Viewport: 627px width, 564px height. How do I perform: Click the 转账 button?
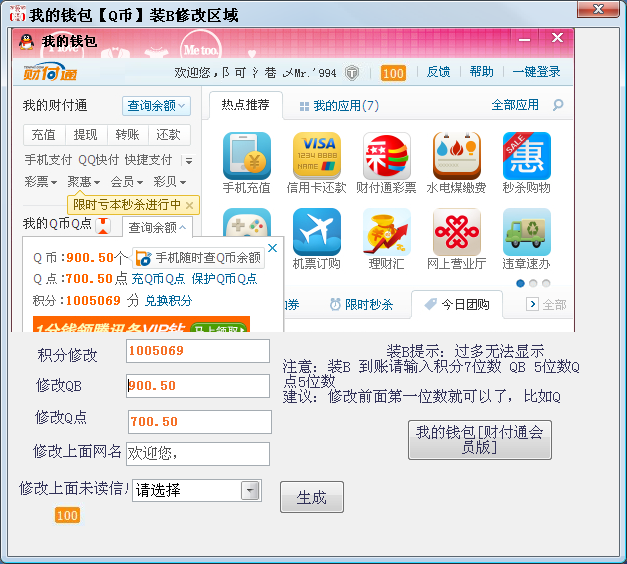point(128,135)
